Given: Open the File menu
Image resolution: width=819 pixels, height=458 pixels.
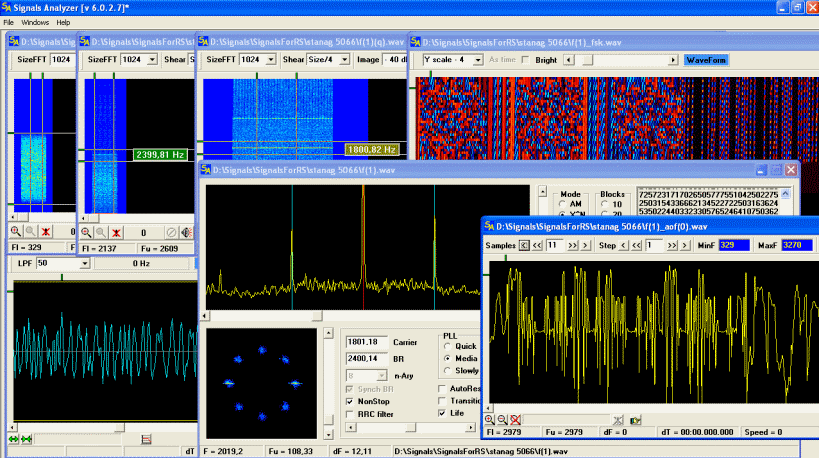Looking at the screenshot, I should point(9,21).
